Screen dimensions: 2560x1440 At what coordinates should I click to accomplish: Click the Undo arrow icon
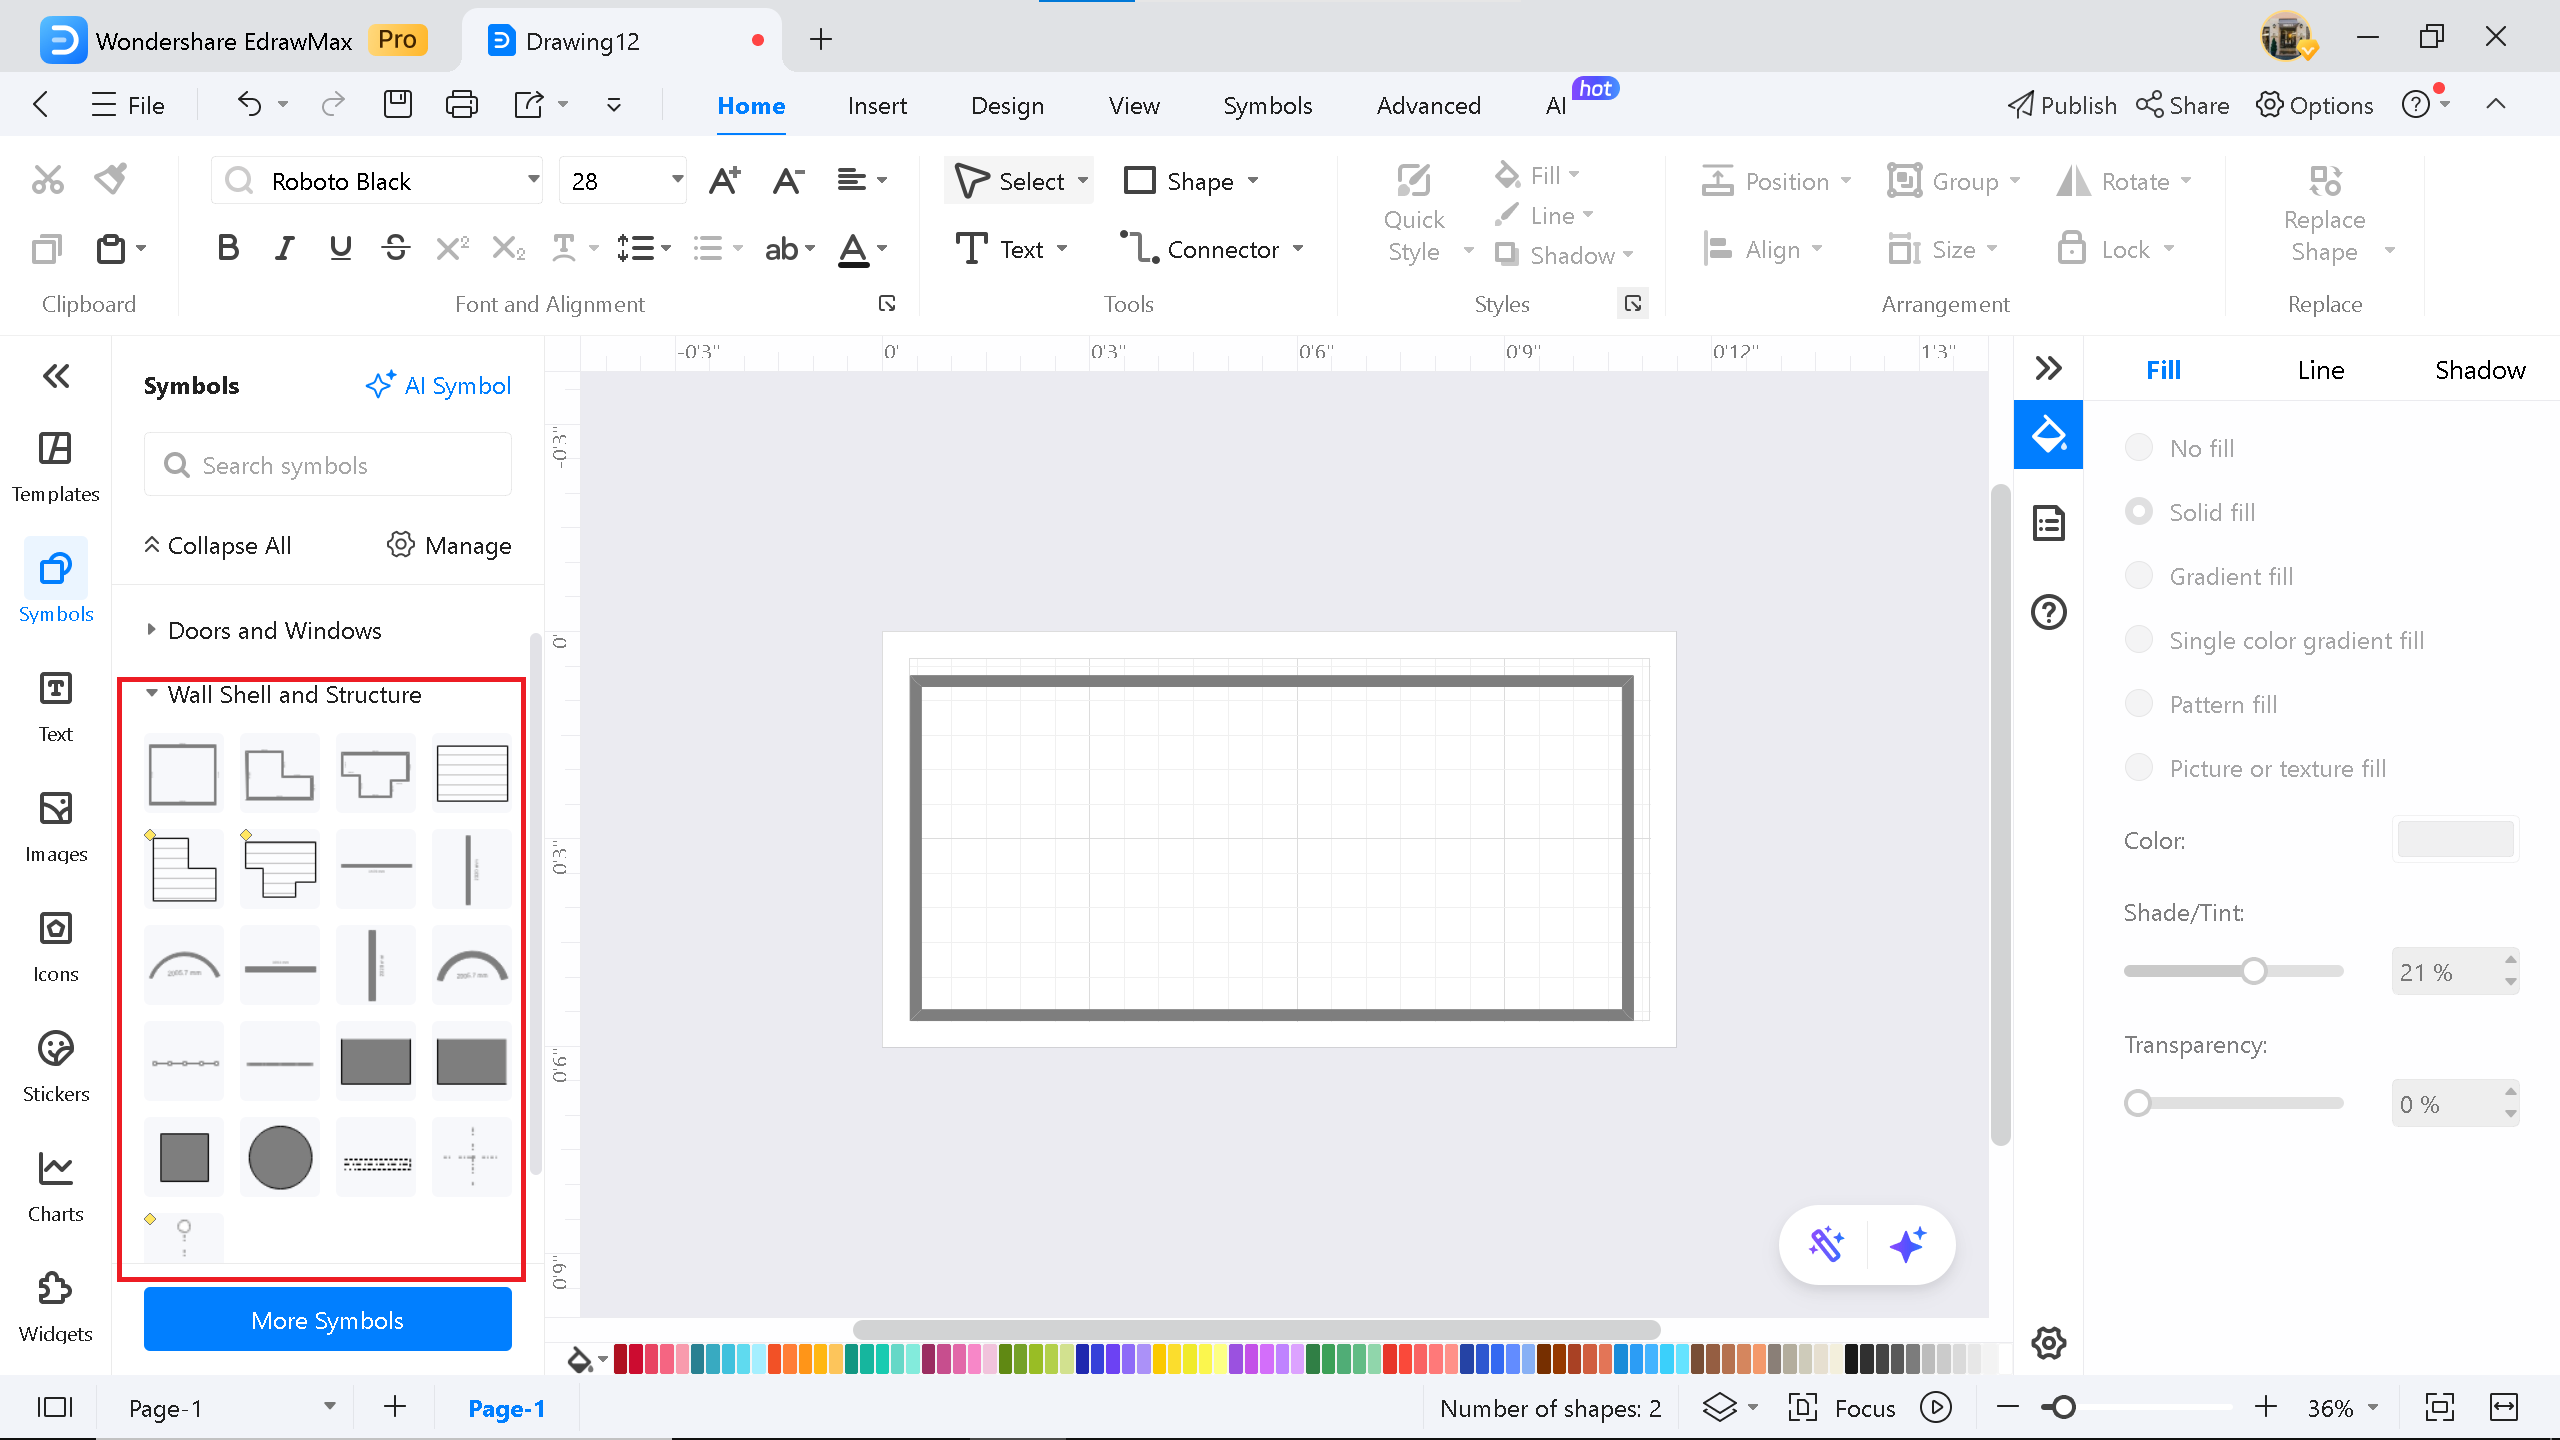(249, 104)
